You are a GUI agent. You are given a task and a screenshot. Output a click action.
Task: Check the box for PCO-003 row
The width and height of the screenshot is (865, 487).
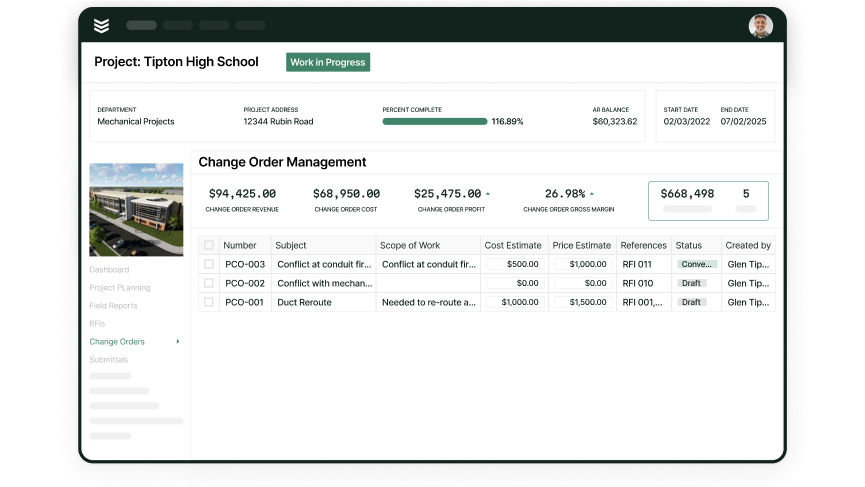tap(209, 264)
